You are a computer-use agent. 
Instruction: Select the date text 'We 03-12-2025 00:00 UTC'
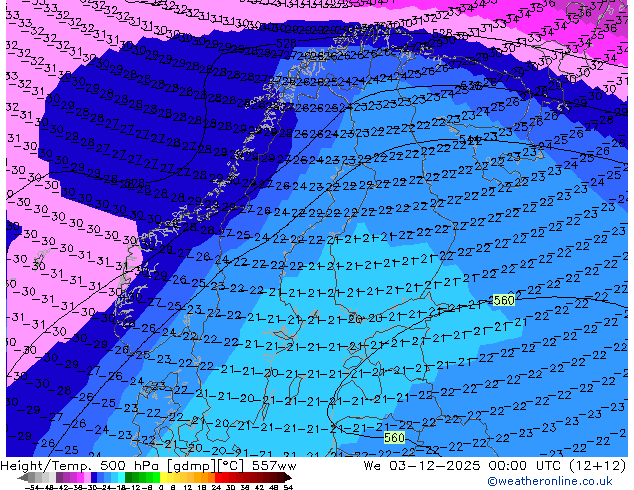click(x=464, y=466)
